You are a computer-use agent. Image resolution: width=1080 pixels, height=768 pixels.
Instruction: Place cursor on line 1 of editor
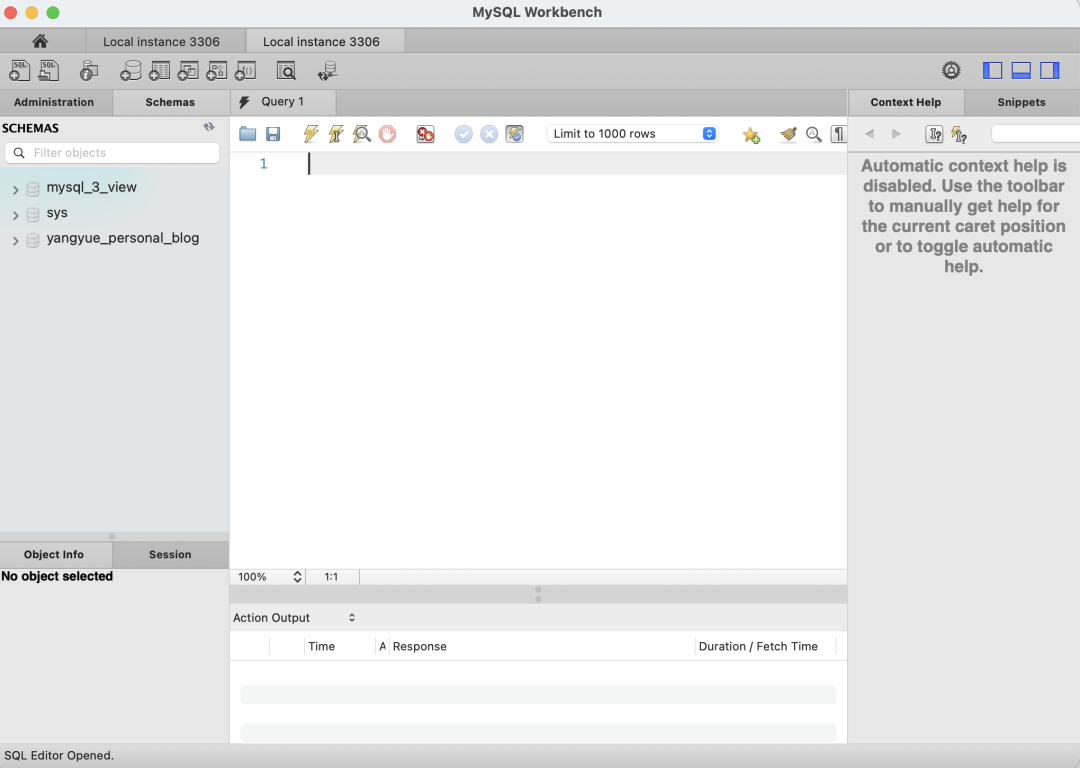(577, 163)
